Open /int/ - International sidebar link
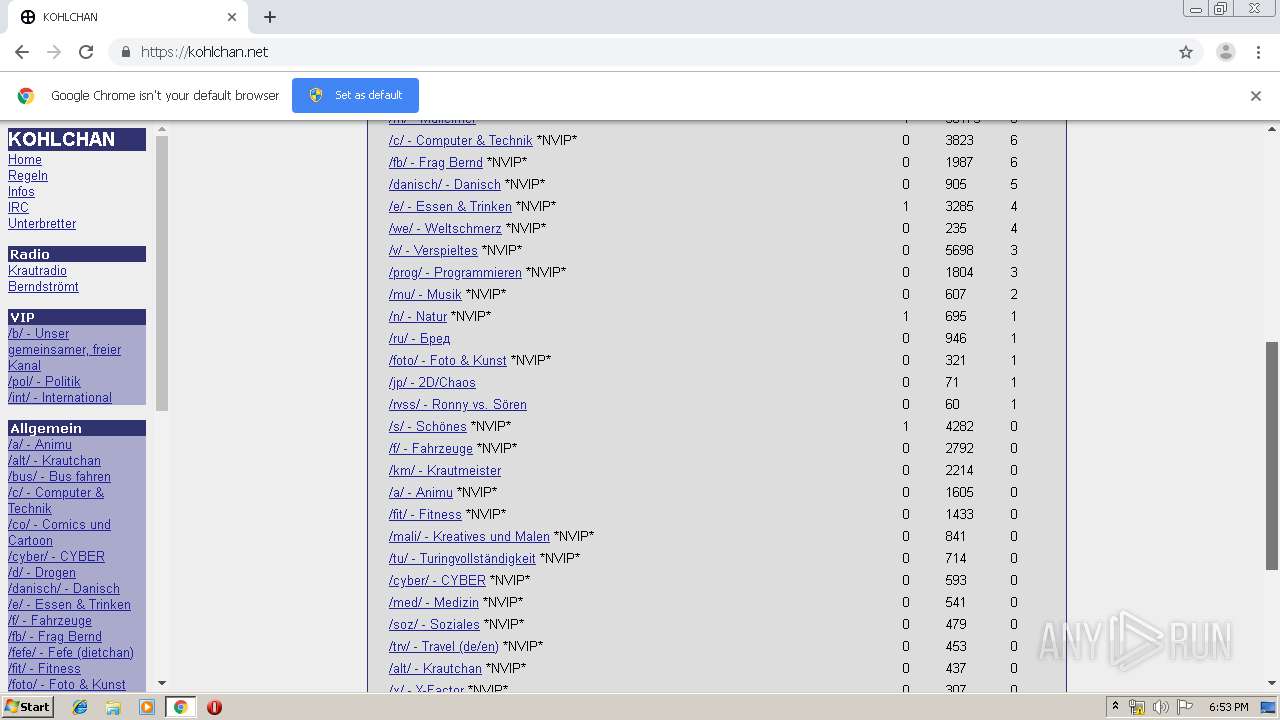Screen dimensions: 1280x720 [x=60, y=398]
